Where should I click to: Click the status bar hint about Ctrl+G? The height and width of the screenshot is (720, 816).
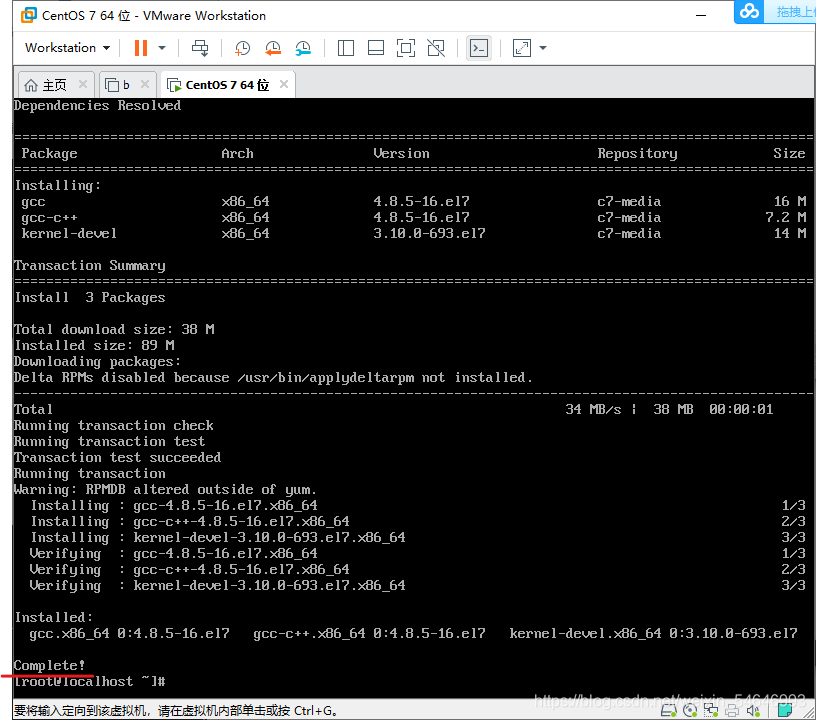(x=175, y=710)
